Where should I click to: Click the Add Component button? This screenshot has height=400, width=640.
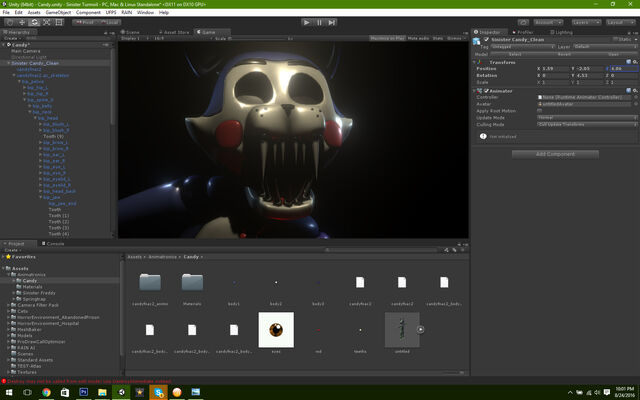tap(555, 154)
